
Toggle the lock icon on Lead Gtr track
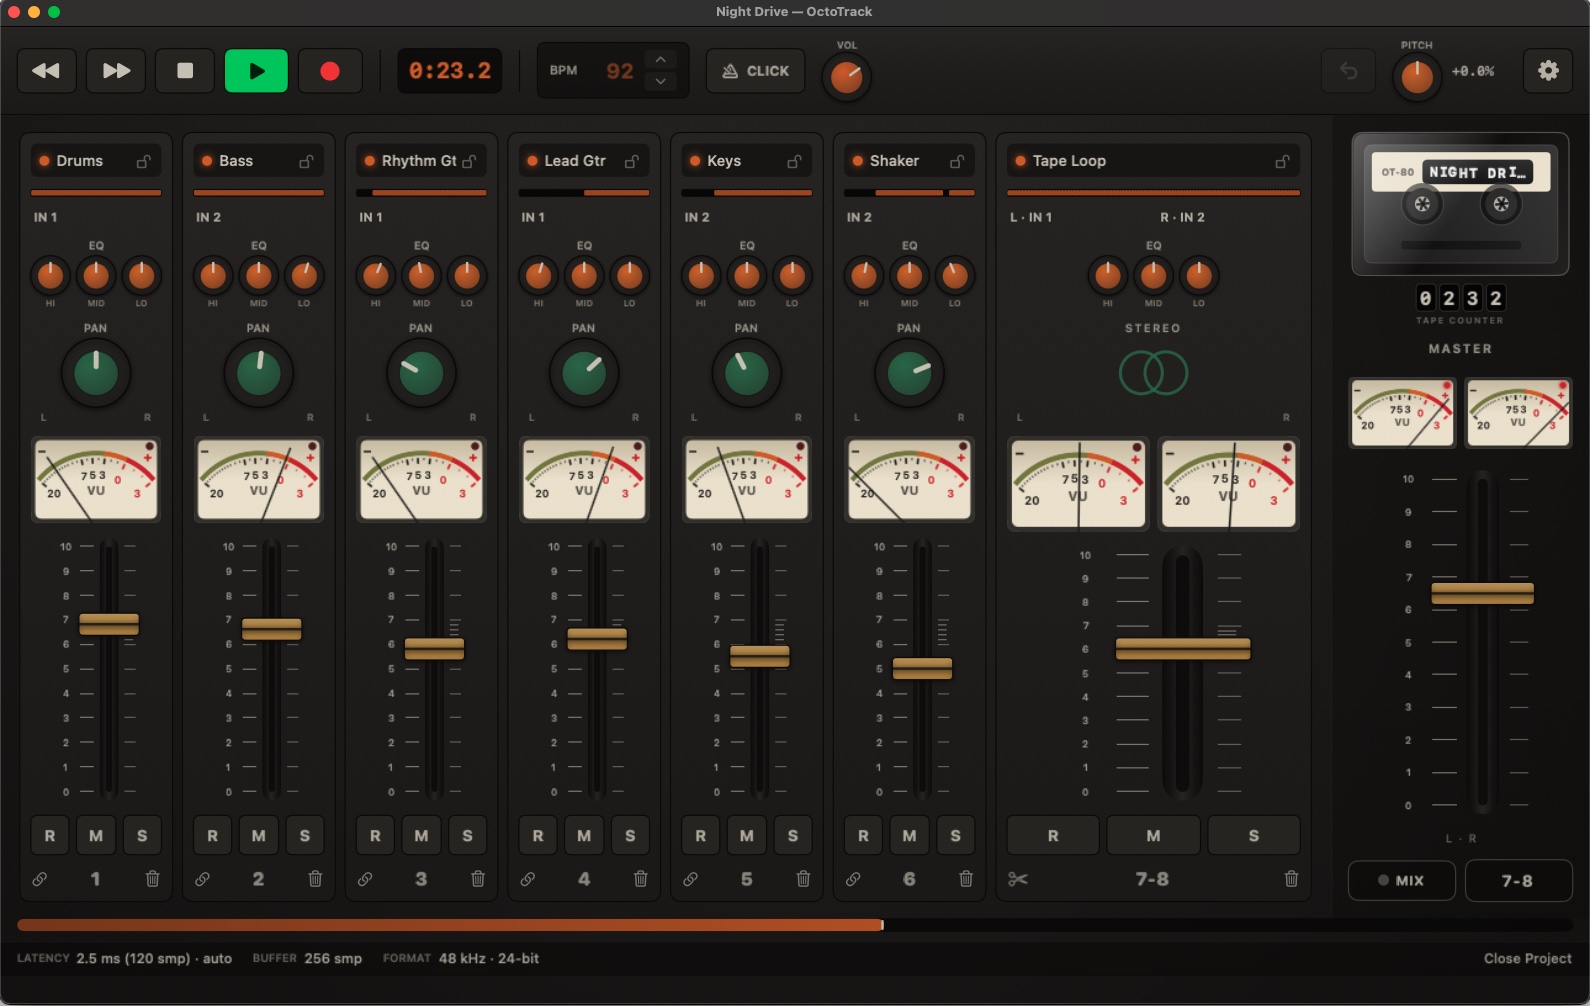[632, 161]
